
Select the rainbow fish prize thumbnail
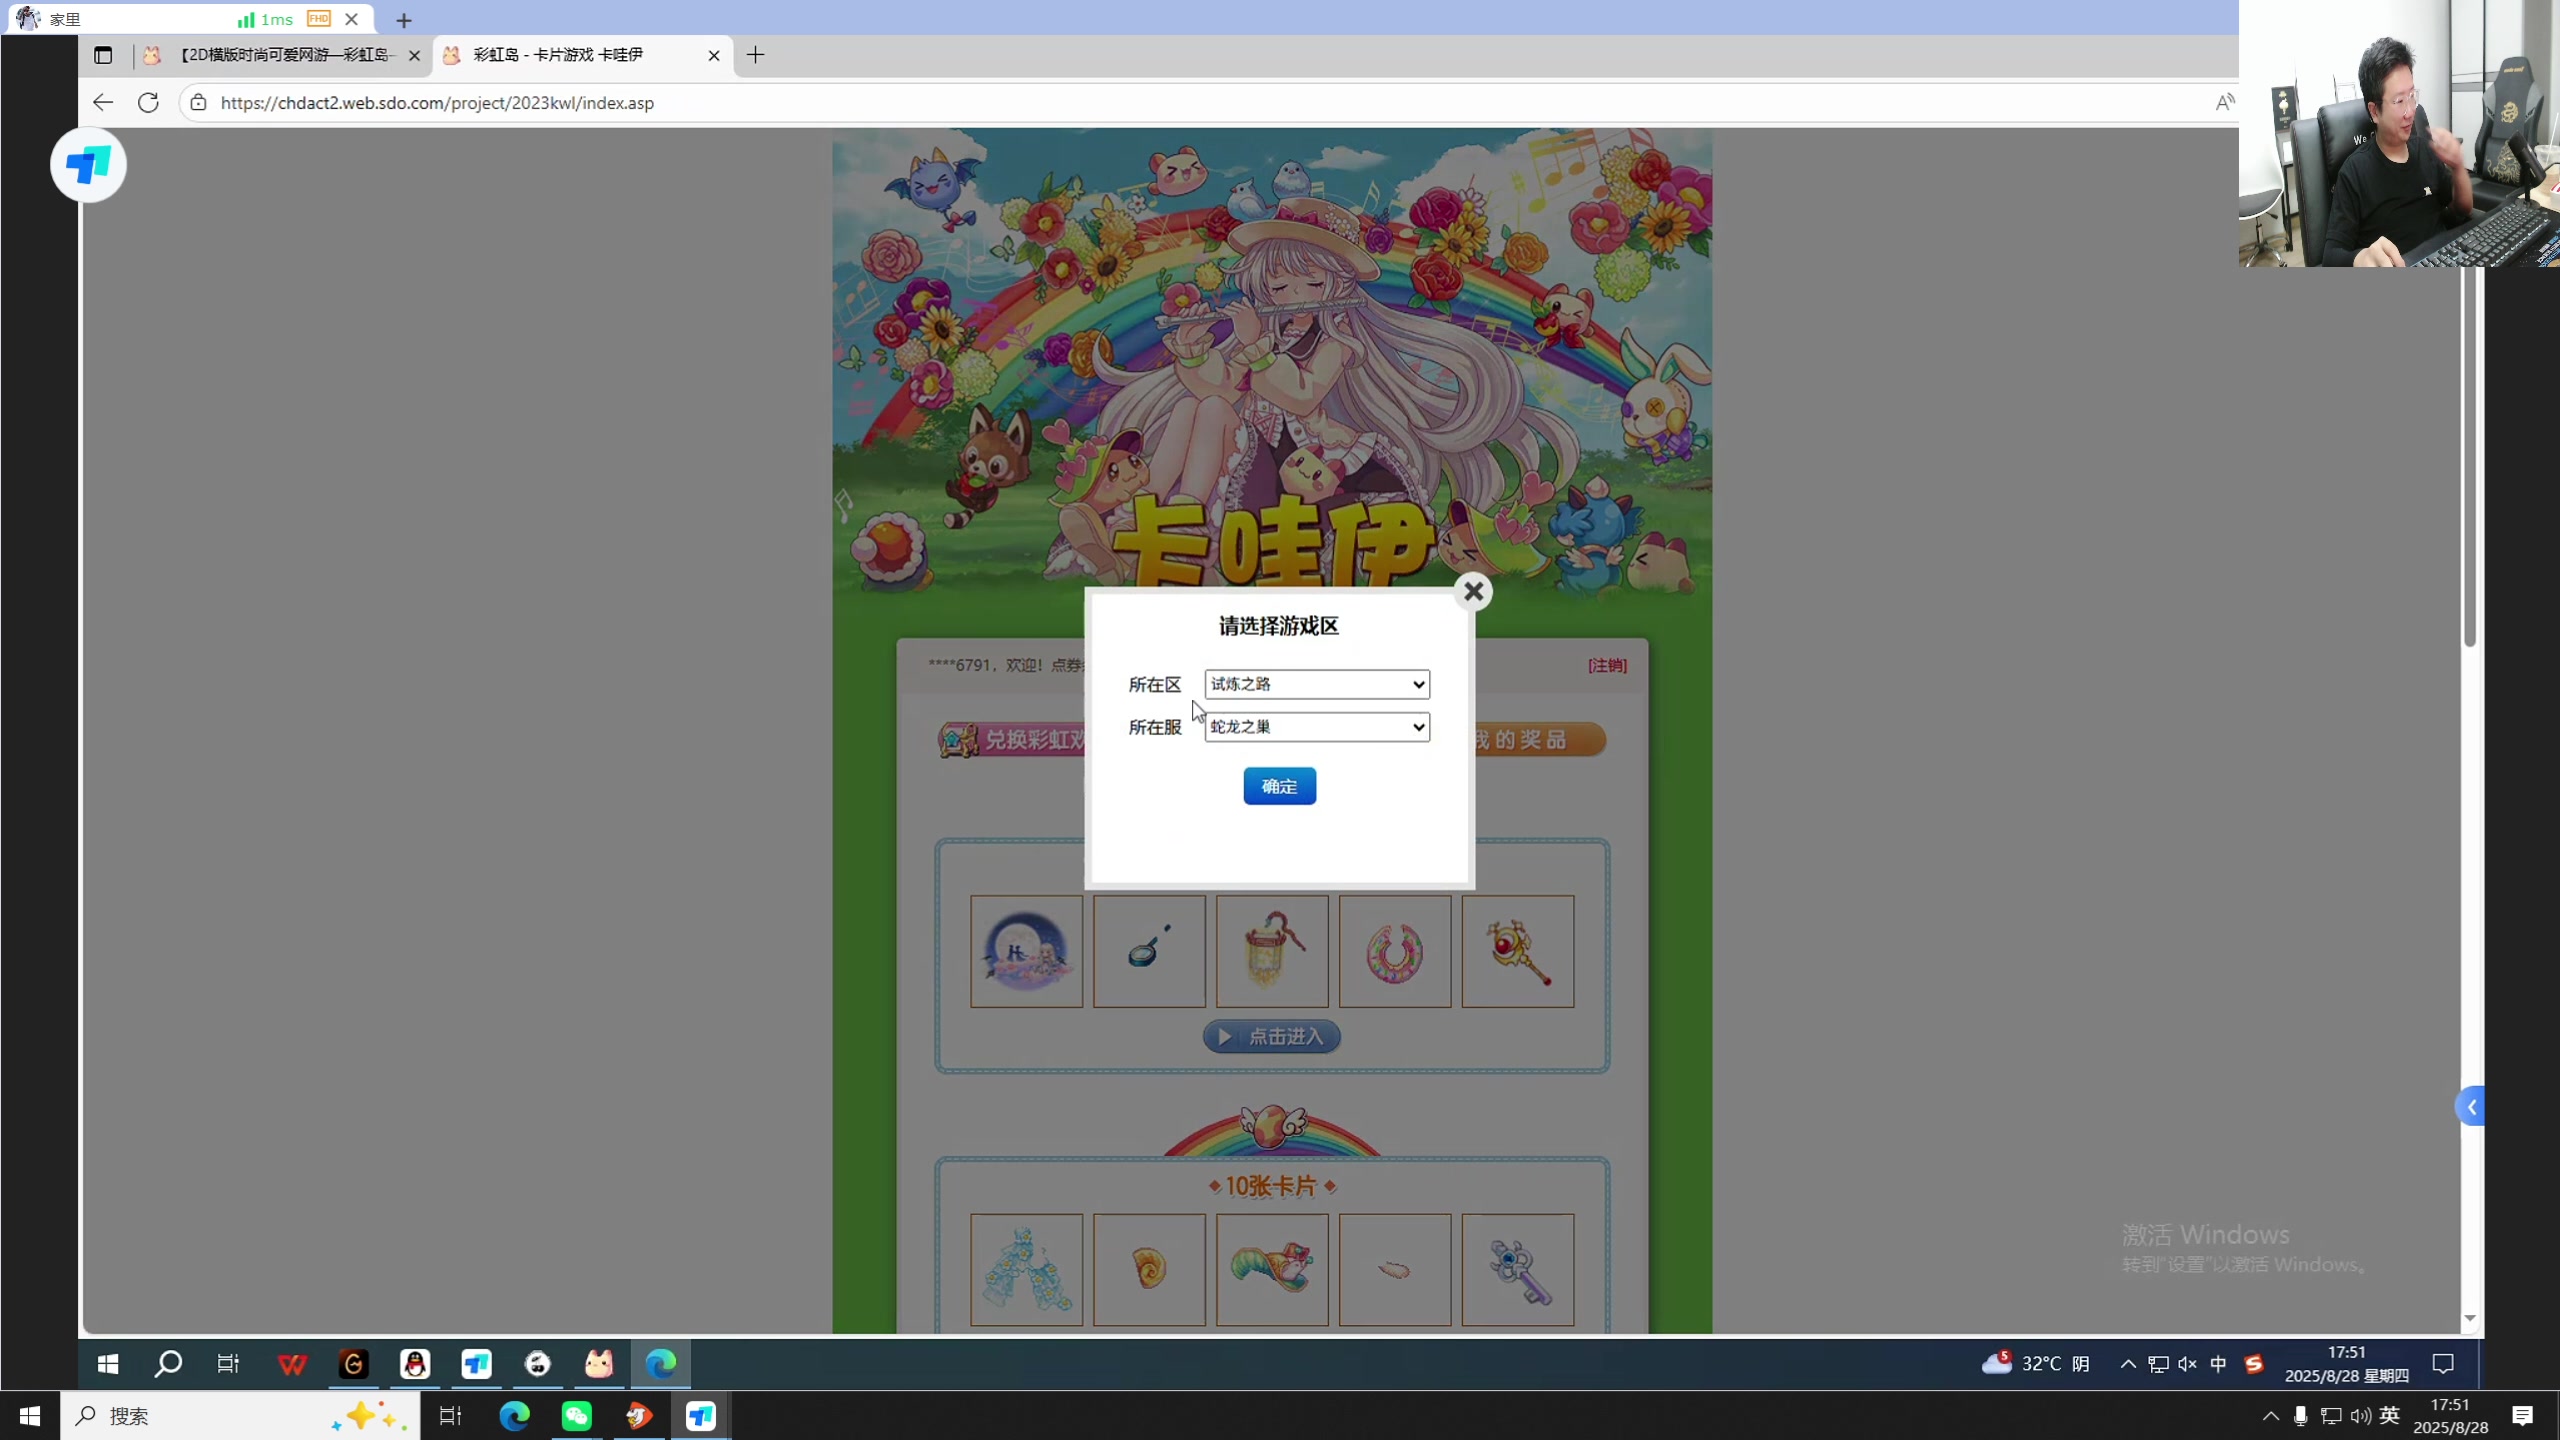1272,1270
